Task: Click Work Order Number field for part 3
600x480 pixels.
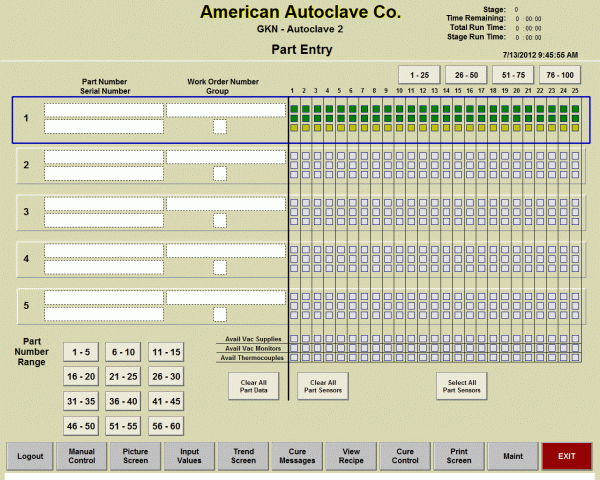Action: pyautogui.click(x=226, y=203)
